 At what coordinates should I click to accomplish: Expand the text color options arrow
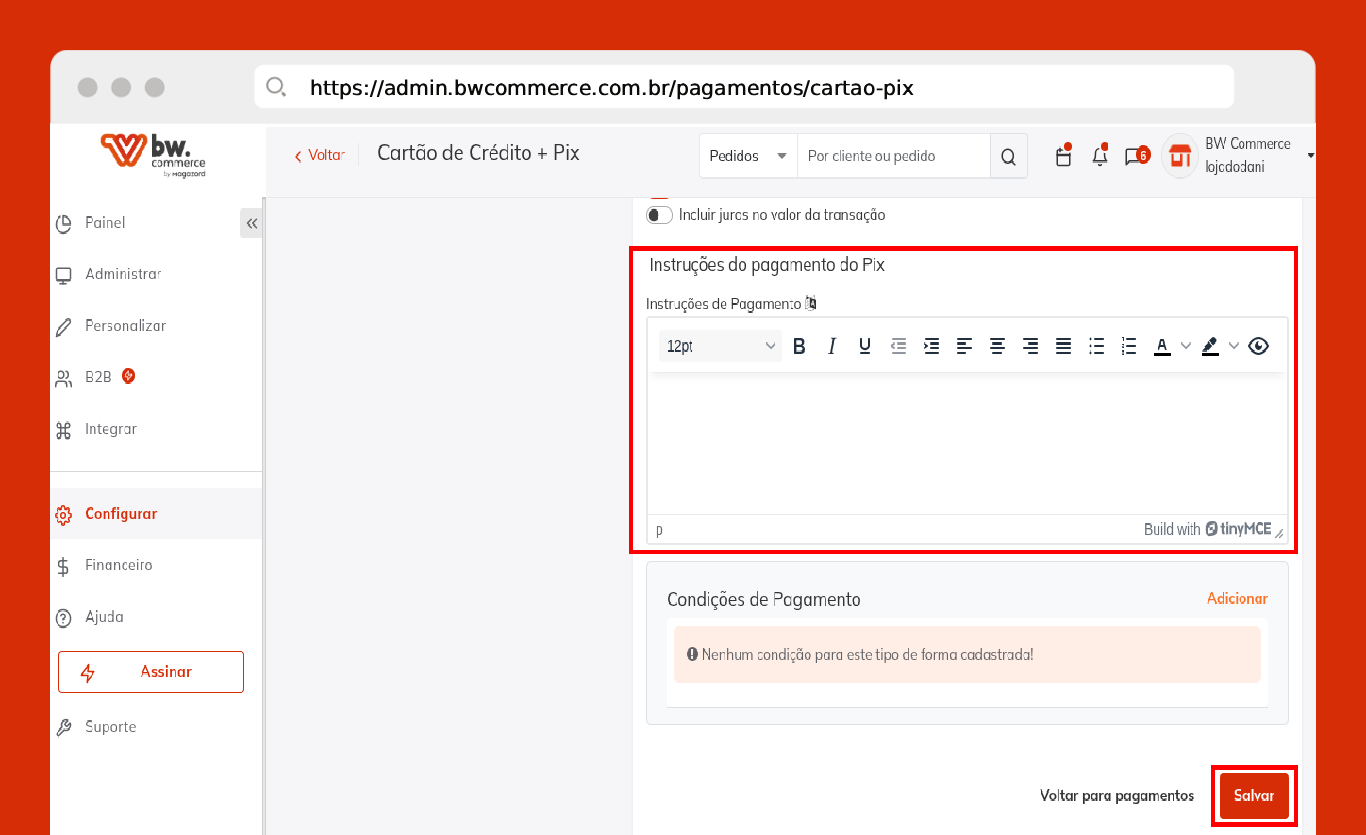1186,346
